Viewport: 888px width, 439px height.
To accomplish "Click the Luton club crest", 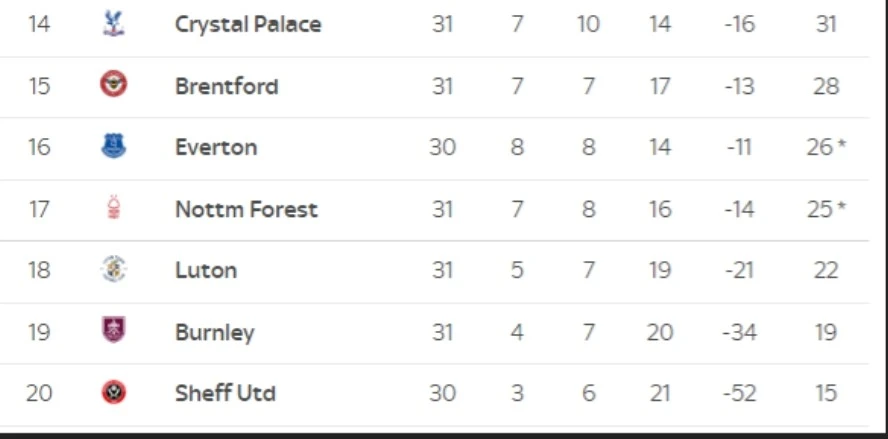I will click(114, 270).
